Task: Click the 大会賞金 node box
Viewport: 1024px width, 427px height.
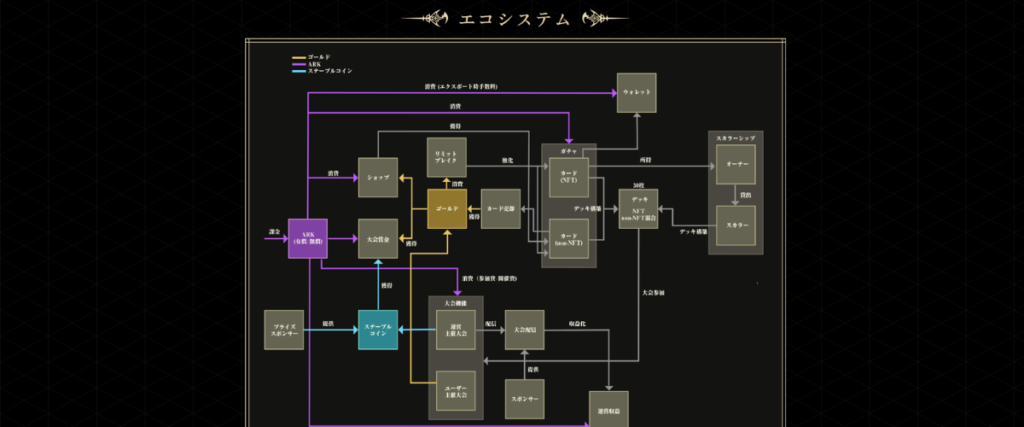Action: click(x=378, y=238)
